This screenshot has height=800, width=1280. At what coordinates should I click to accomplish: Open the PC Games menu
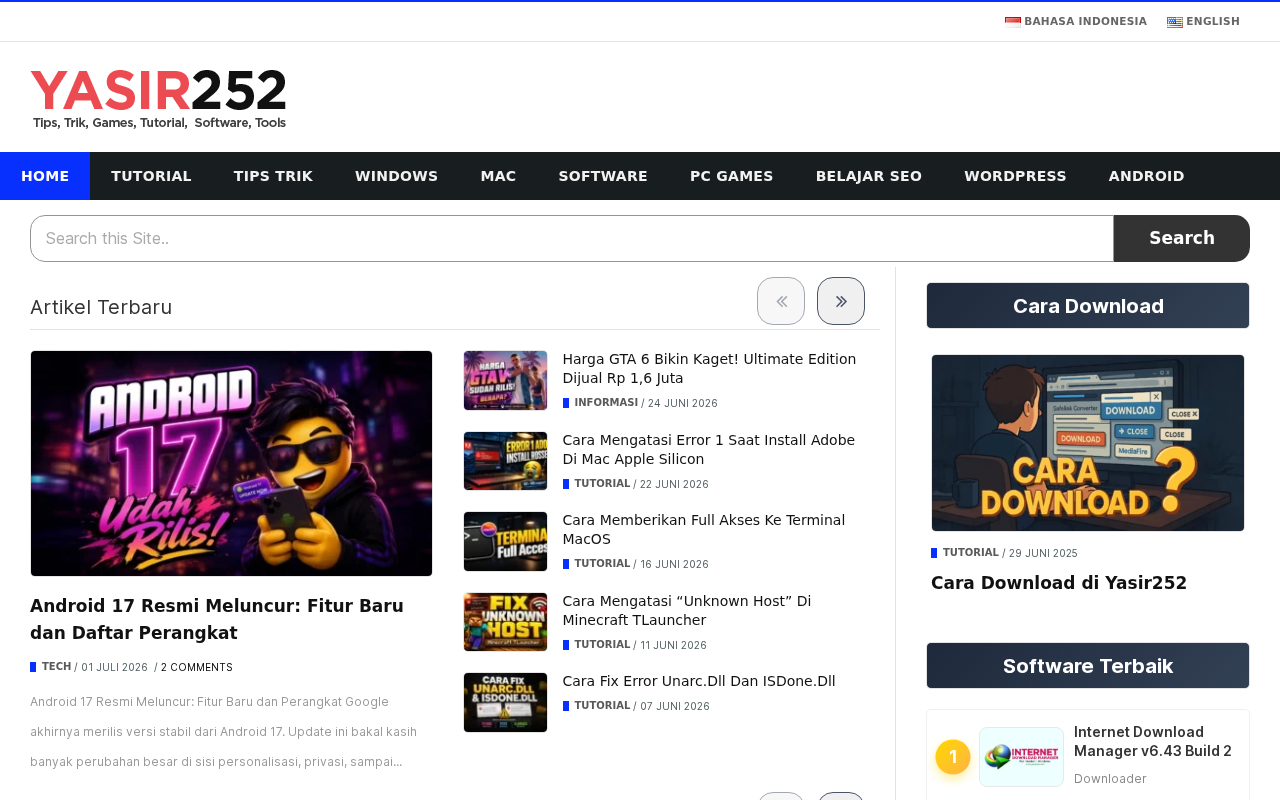pos(732,176)
